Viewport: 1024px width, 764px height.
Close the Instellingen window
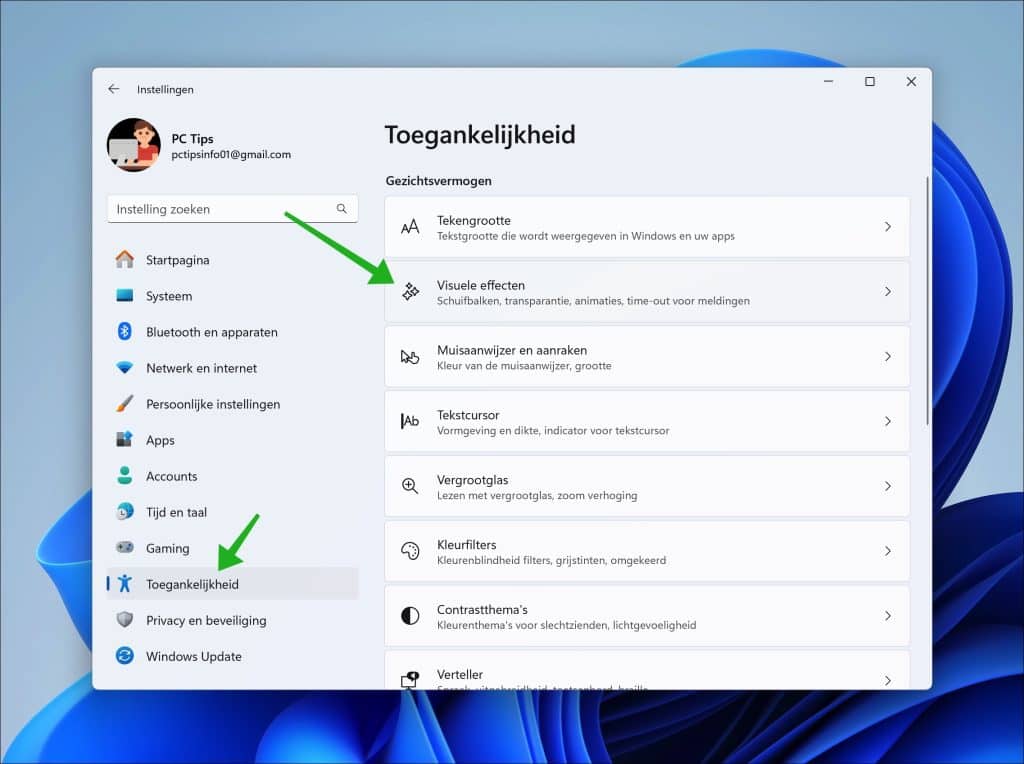[x=911, y=82]
